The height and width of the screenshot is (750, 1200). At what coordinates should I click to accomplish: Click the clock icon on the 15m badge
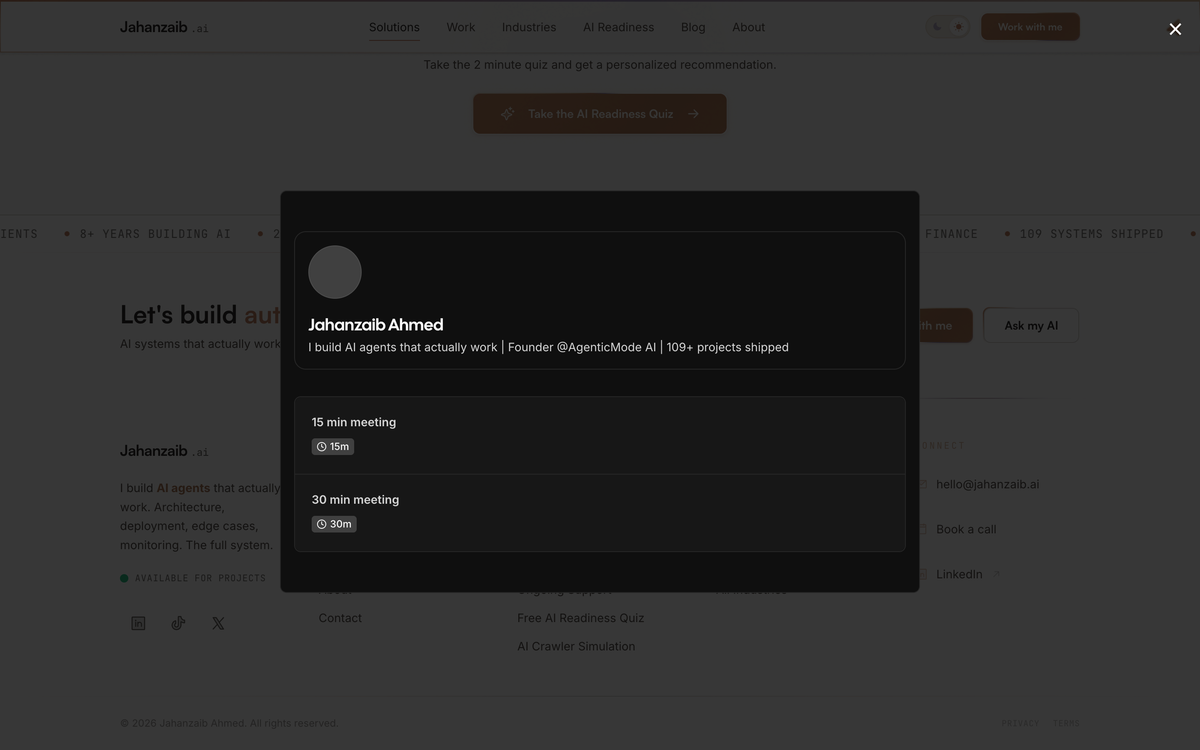tap(320, 445)
